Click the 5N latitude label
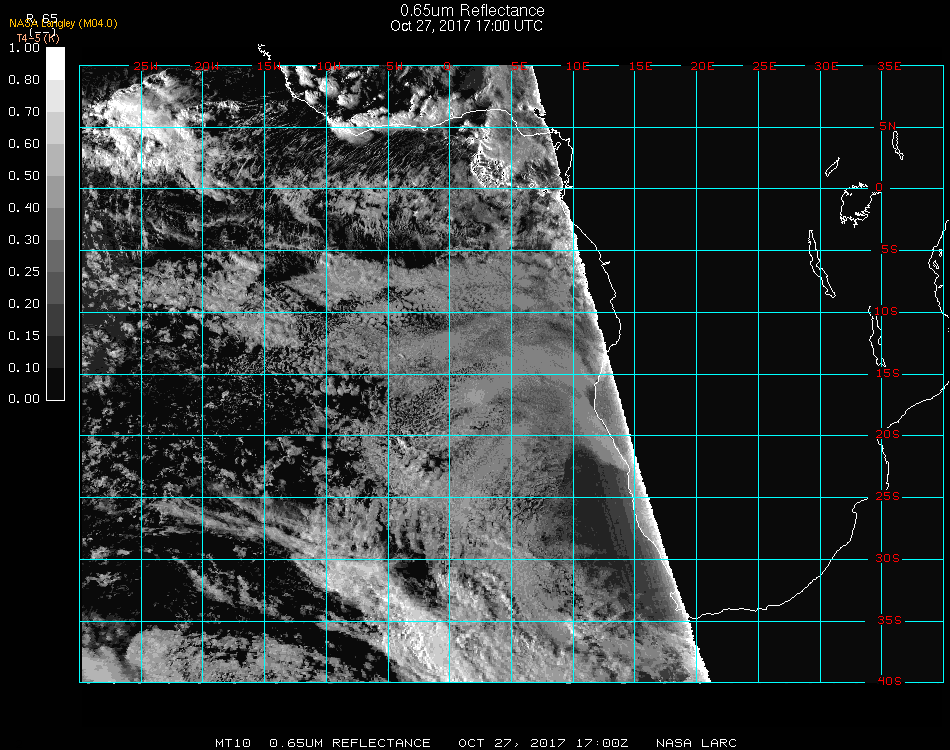 [888, 126]
